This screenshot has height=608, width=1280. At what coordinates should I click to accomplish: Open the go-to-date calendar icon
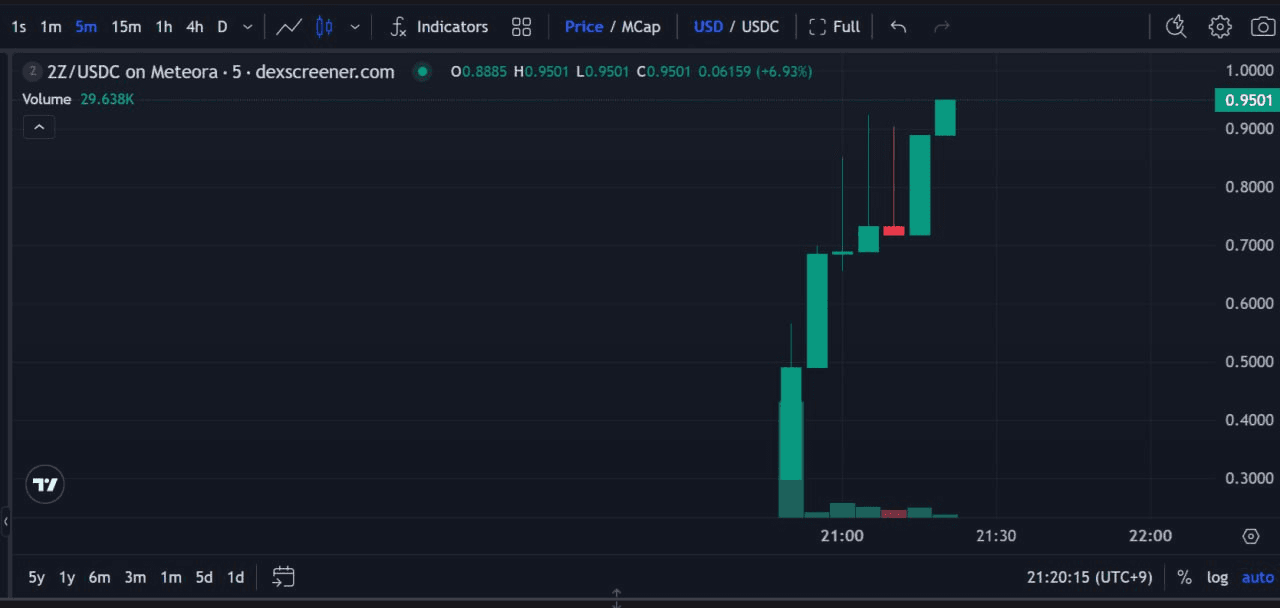[x=284, y=577]
